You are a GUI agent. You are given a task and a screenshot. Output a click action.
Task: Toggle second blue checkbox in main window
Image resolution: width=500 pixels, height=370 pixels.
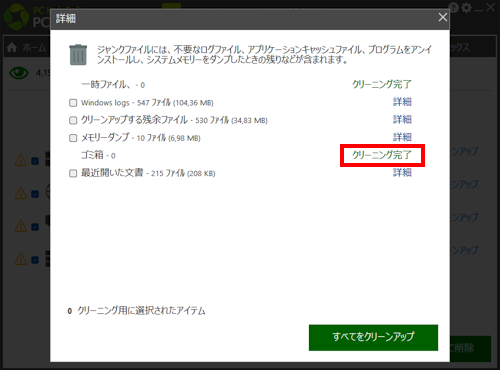coord(35,194)
